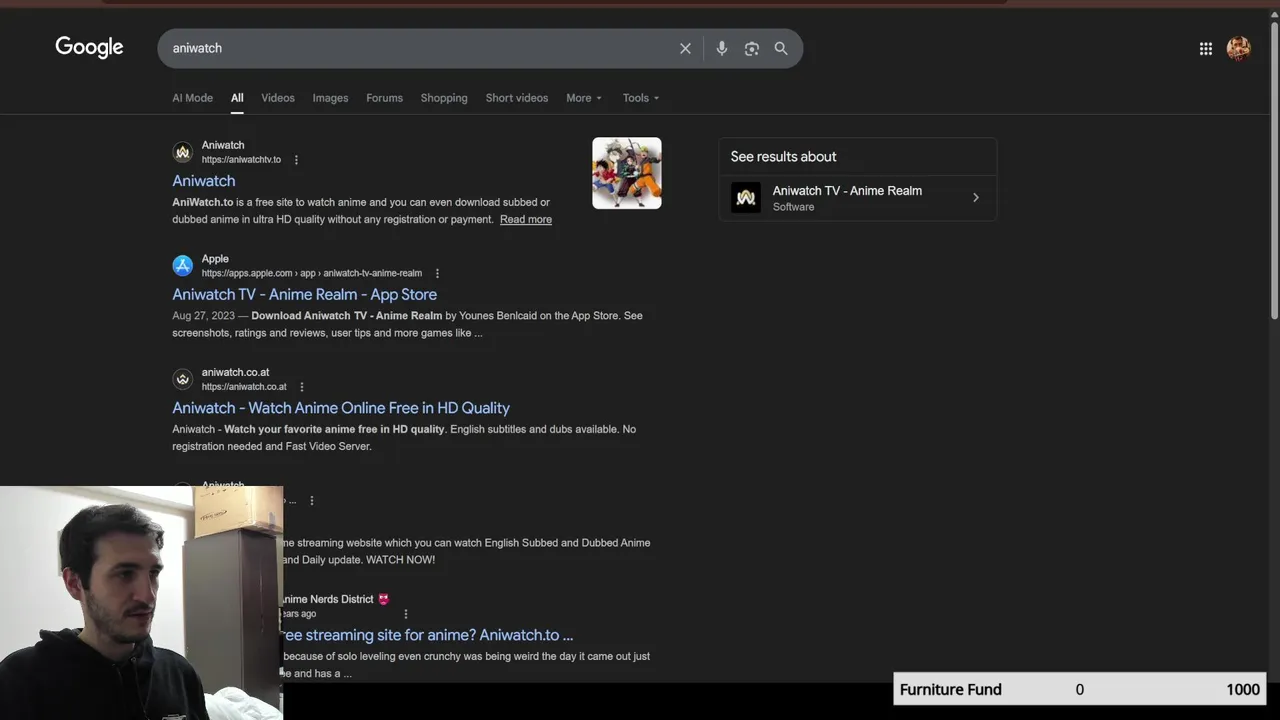This screenshot has width=1280, height=720.
Task: Select the All results tab
Action: [237, 98]
